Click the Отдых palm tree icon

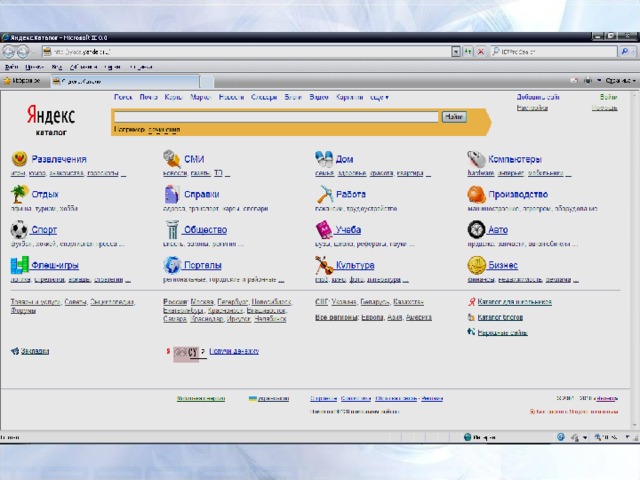click(19, 194)
